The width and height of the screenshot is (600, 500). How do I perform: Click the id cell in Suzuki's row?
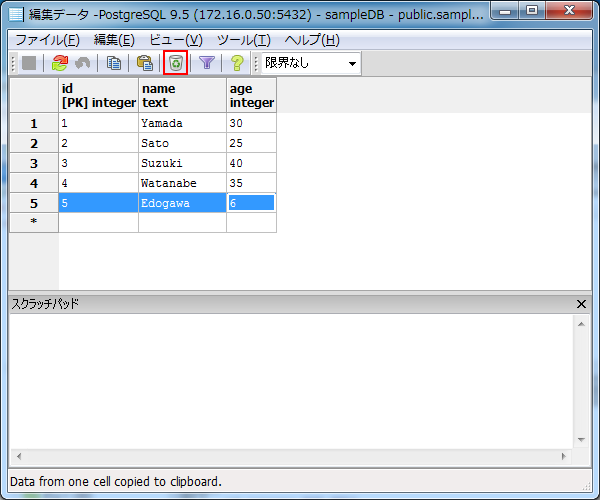pos(98,163)
